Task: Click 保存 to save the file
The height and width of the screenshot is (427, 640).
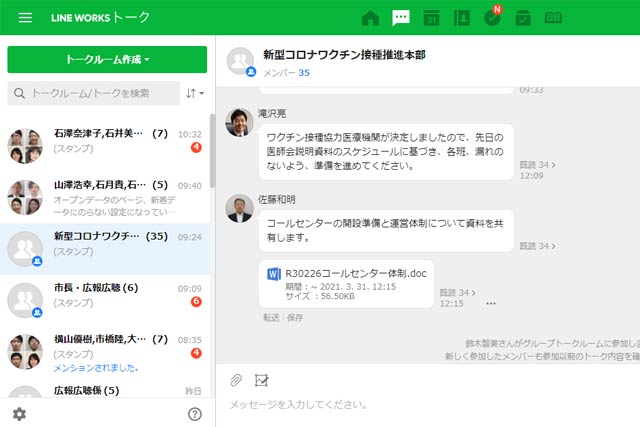Action: (x=295, y=318)
